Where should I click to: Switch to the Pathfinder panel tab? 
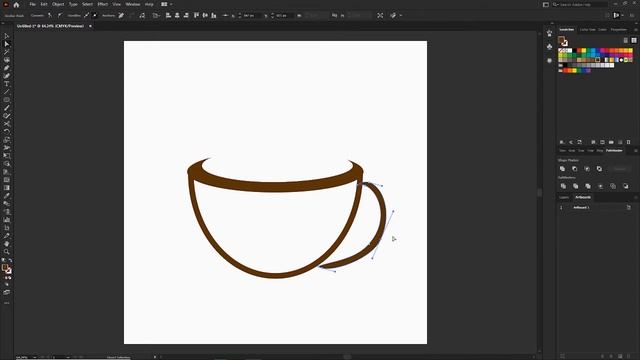pyautogui.click(x=614, y=151)
